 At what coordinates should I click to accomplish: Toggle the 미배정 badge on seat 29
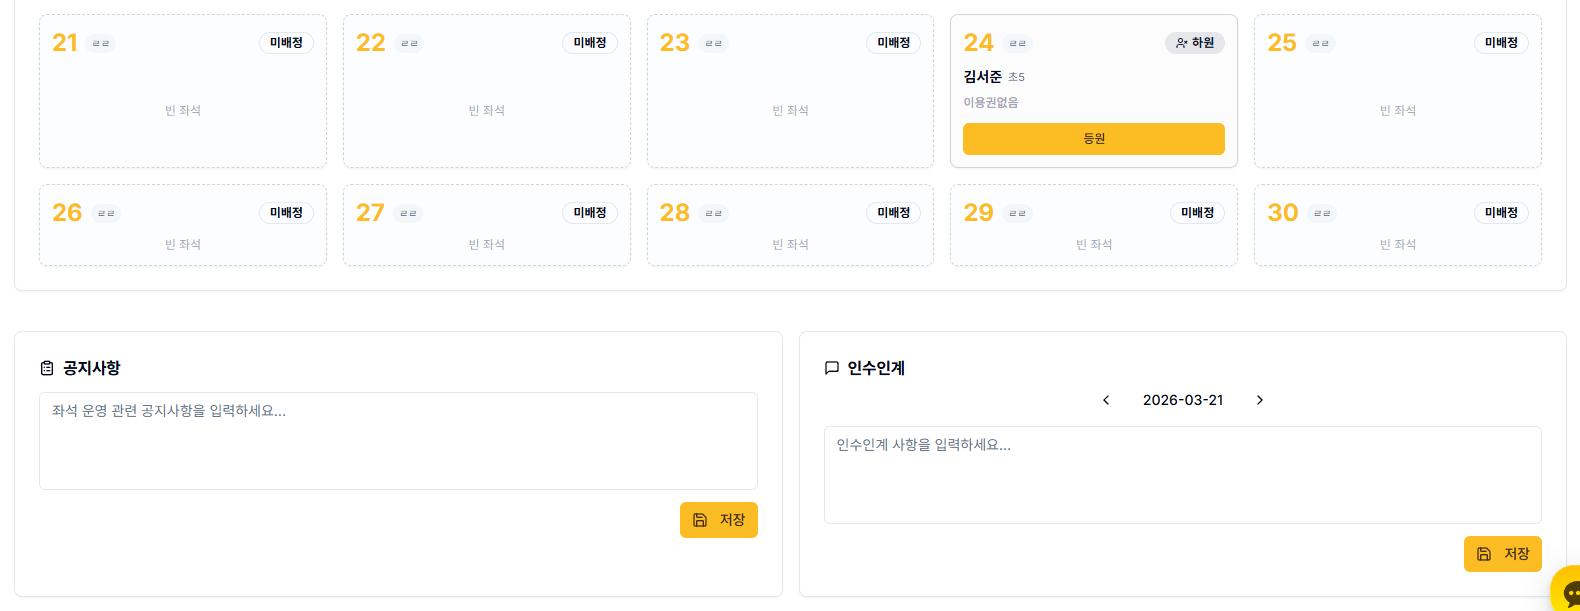click(1197, 213)
